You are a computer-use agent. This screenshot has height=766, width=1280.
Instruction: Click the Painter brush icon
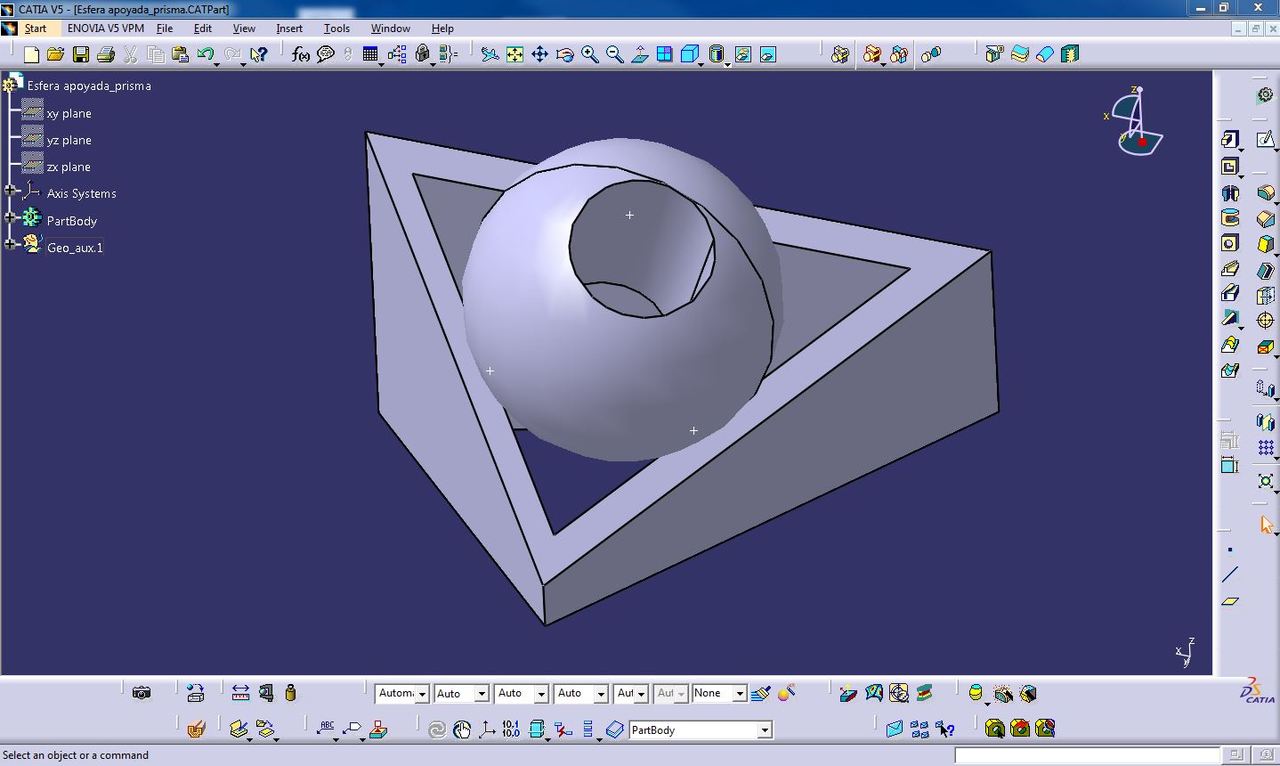pos(761,692)
